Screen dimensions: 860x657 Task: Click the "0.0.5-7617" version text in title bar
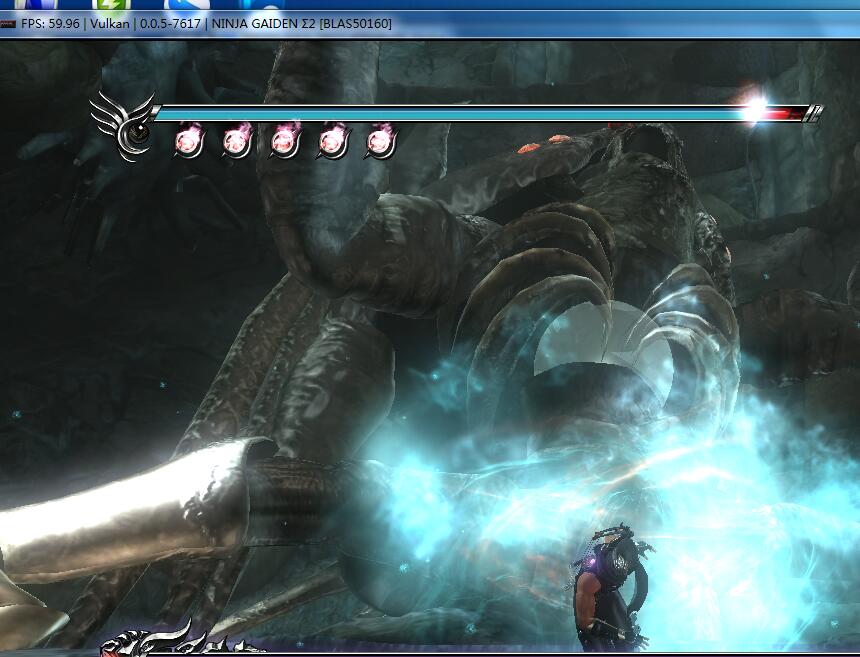(170, 24)
